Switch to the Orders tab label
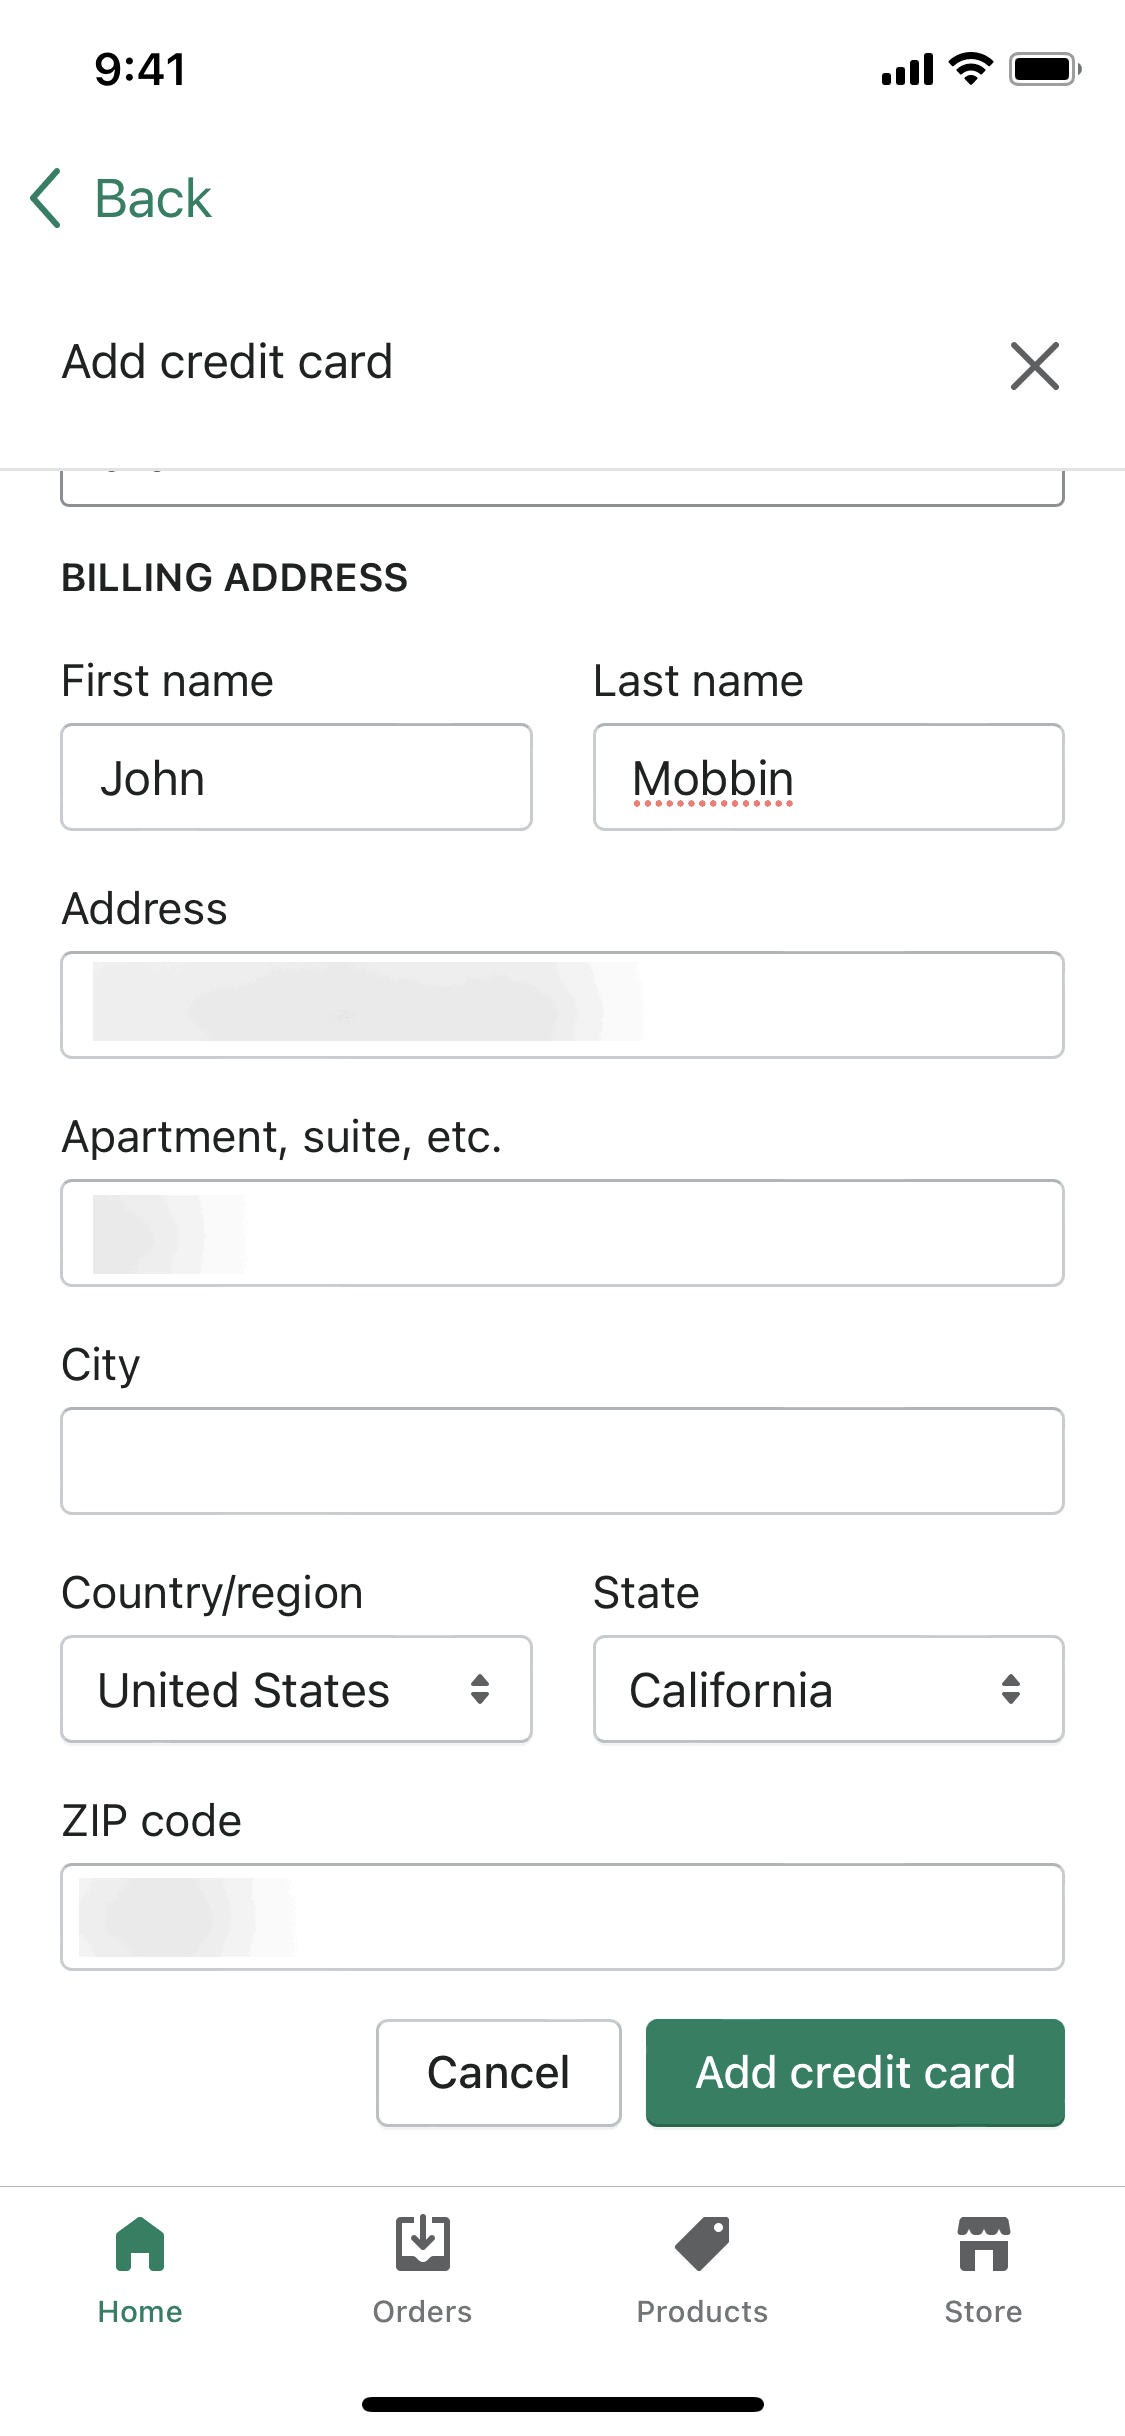This screenshot has height=2436, width=1125. click(422, 2312)
